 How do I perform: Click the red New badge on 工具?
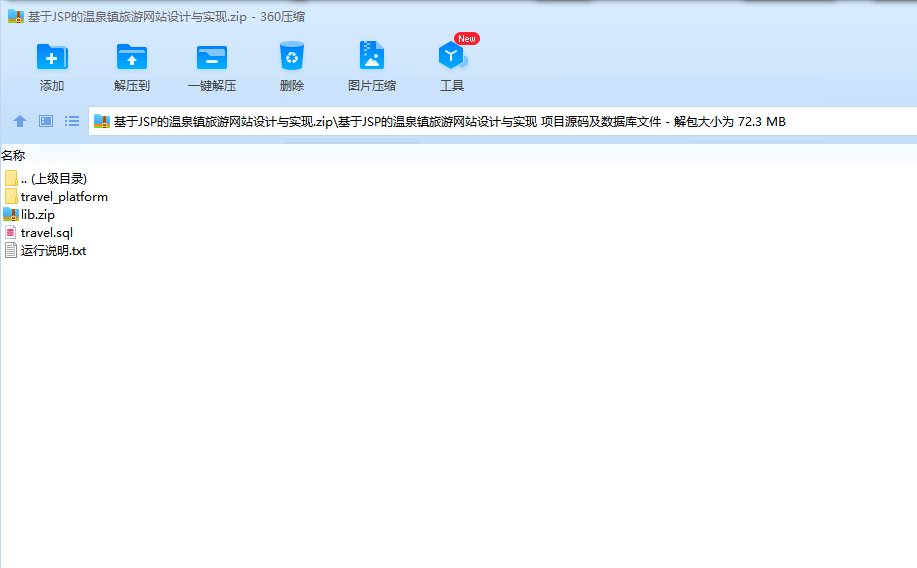(x=467, y=39)
